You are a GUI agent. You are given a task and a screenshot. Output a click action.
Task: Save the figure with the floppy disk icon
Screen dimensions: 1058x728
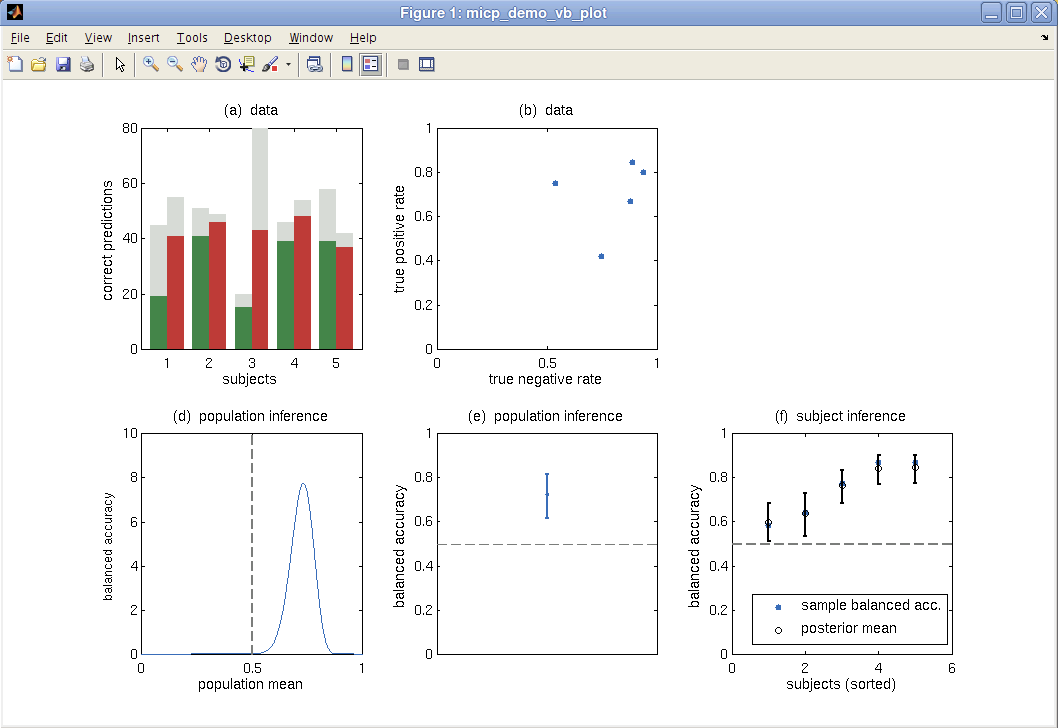(63, 65)
